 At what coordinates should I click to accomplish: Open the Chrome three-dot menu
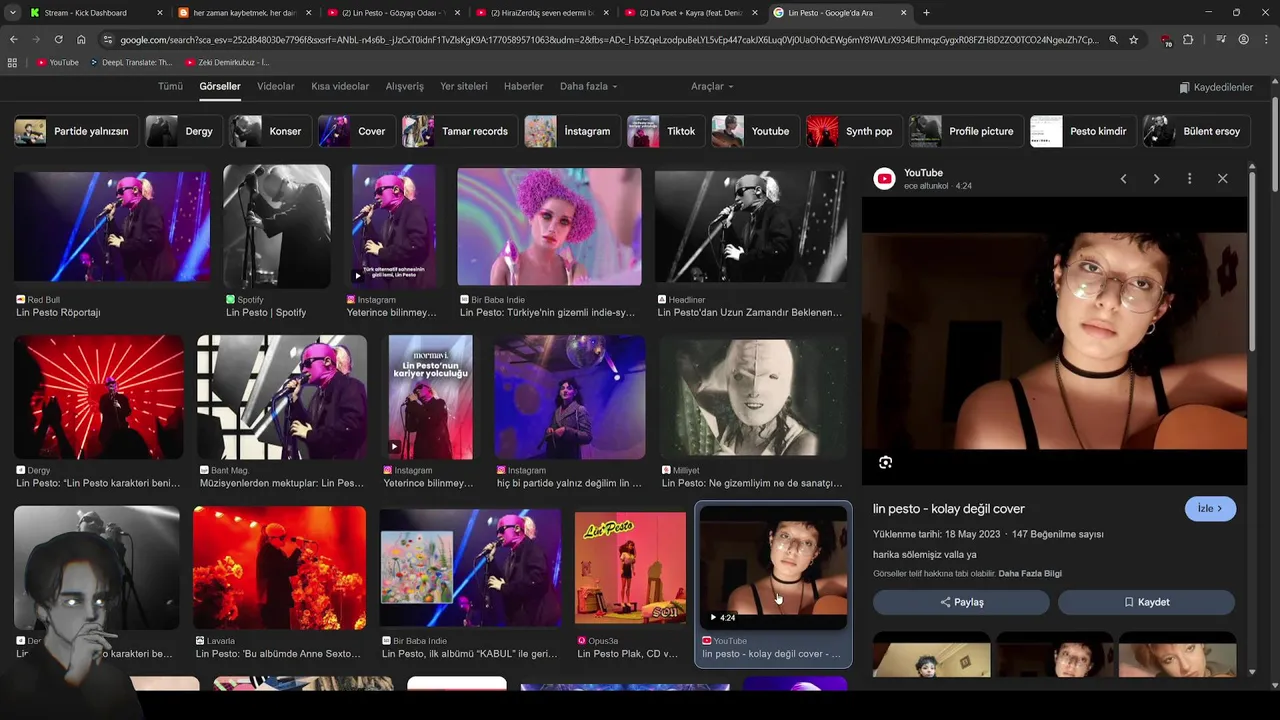[1265, 40]
